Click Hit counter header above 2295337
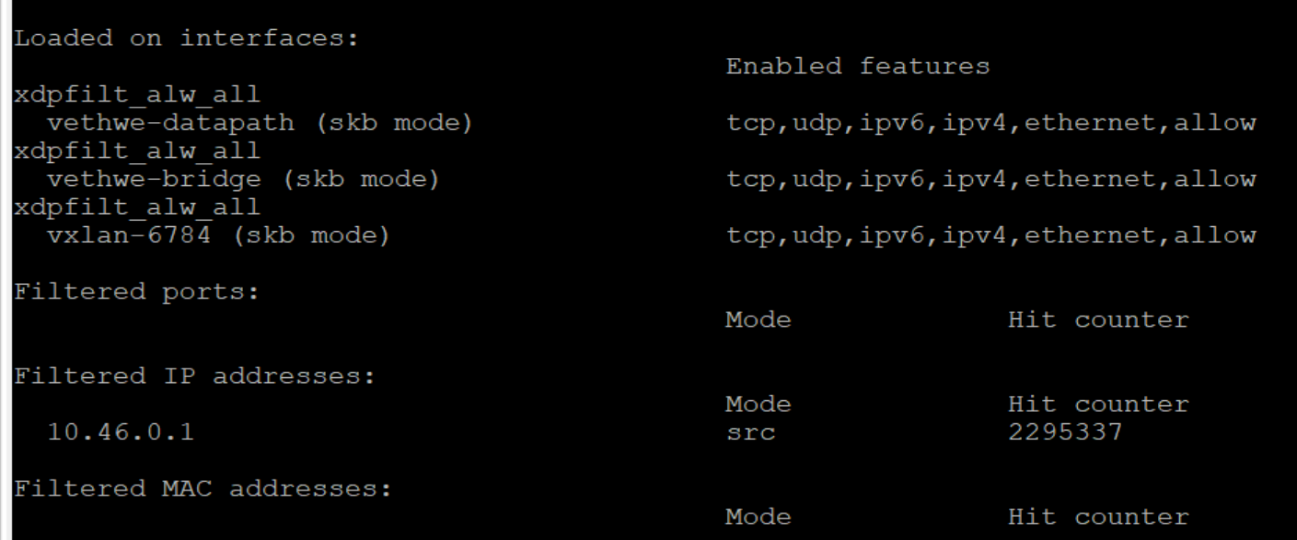The height and width of the screenshot is (540, 1297). click(x=1098, y=404)
